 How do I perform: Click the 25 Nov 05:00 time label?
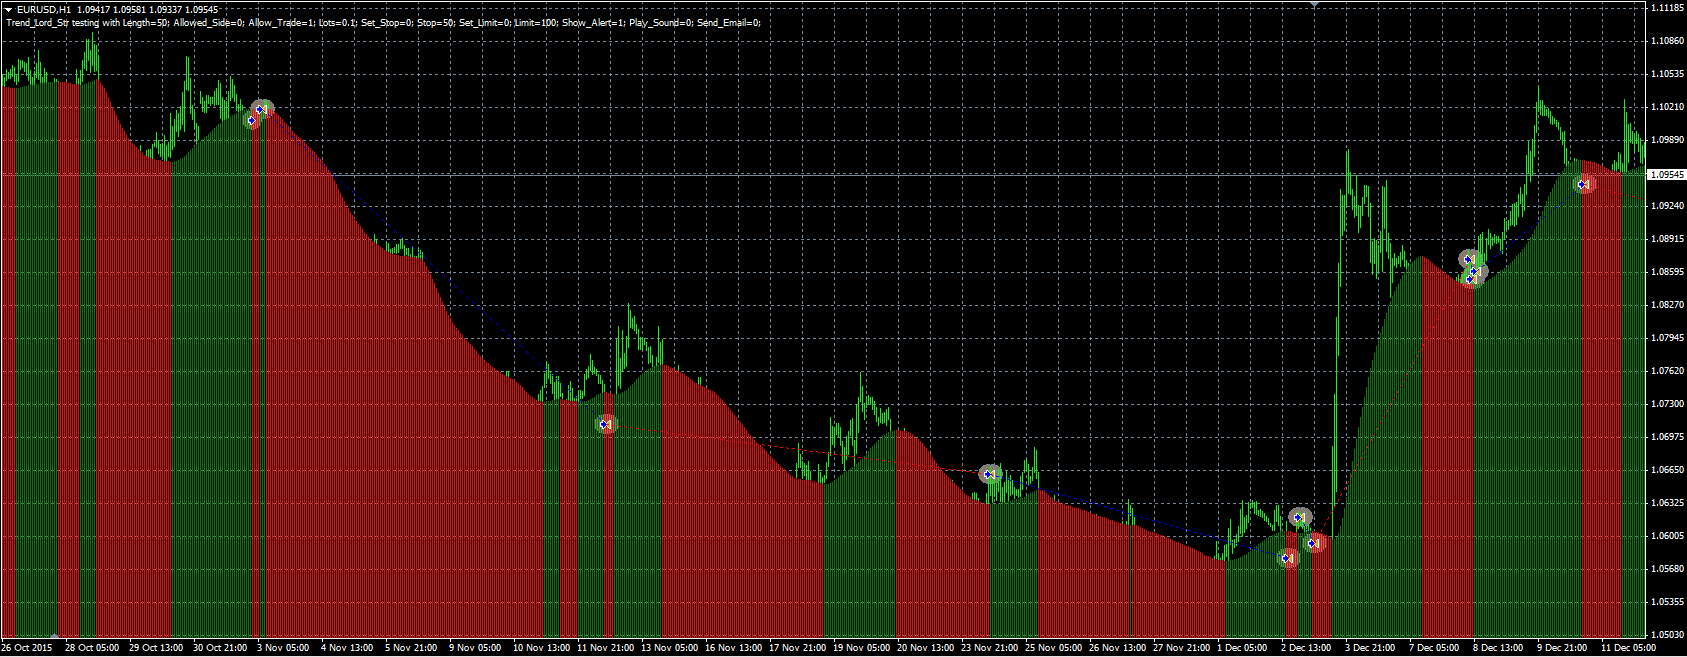coord(1053,648)
